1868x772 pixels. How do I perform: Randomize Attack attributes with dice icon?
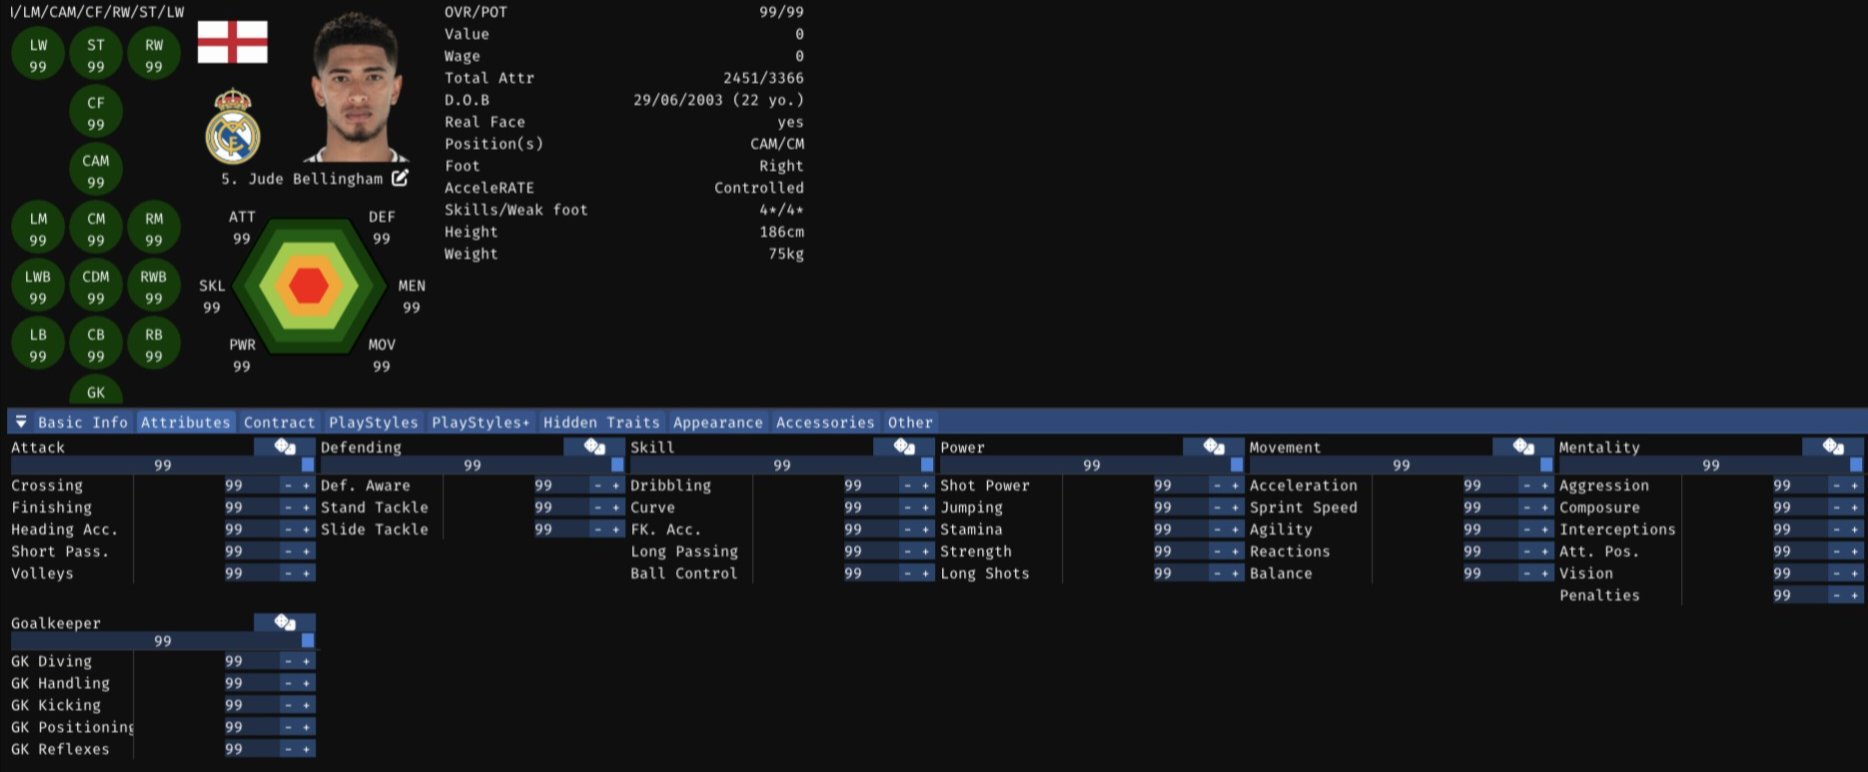pyautogui.click(x=285, y=447)
